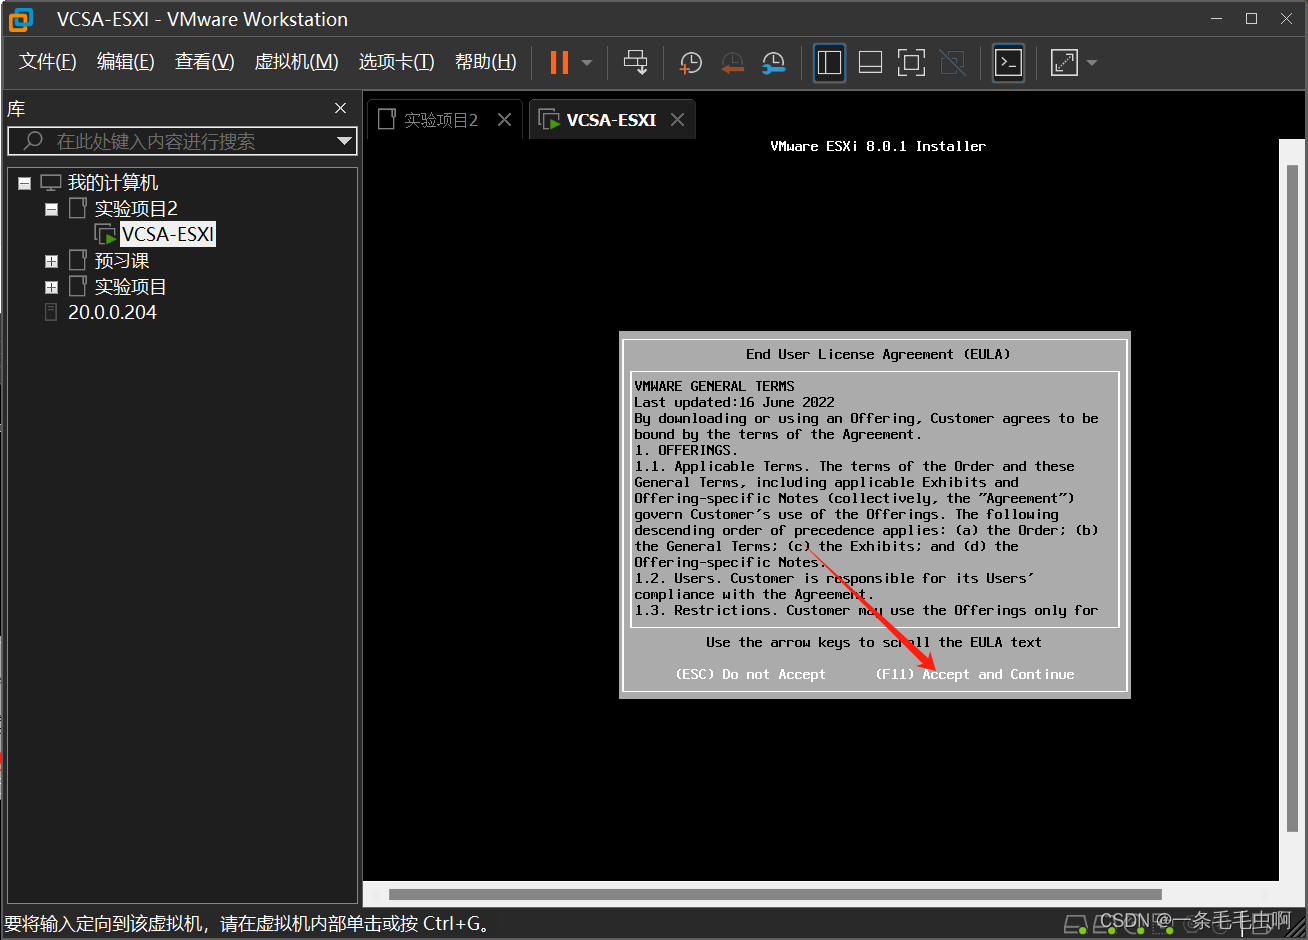Open the library search dropdown arrow

pyautogui.click(x=345, y=141)
